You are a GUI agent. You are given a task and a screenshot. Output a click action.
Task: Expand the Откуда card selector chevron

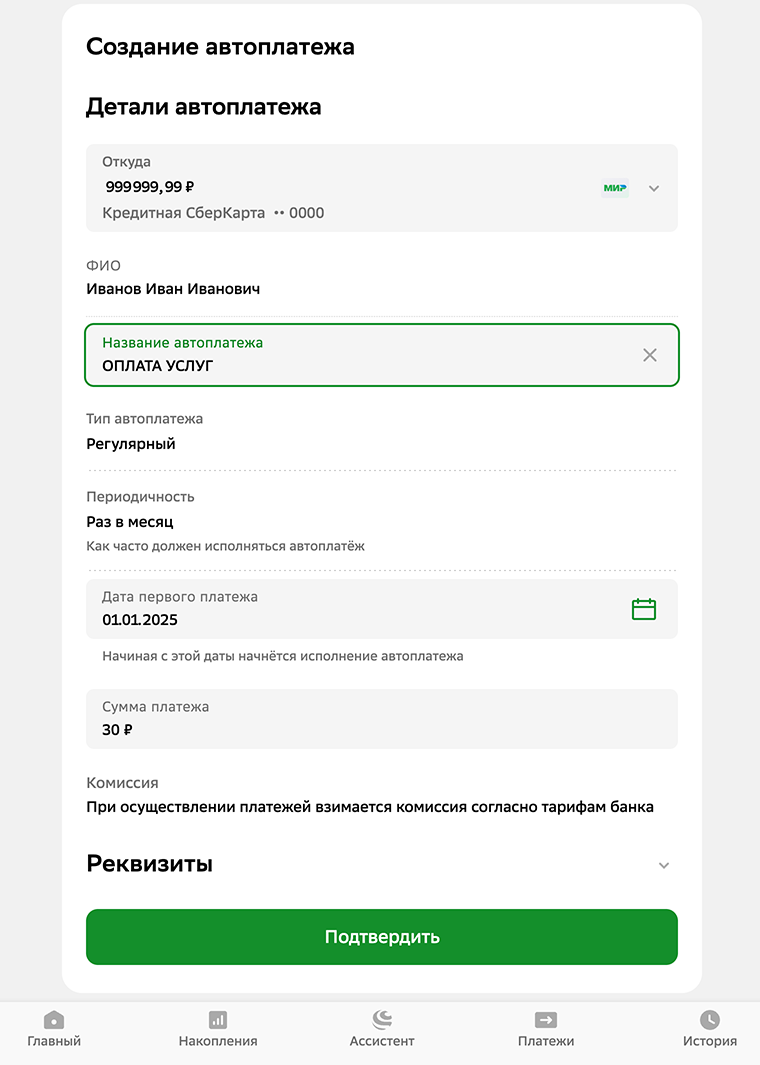click(x=653, y=189)
